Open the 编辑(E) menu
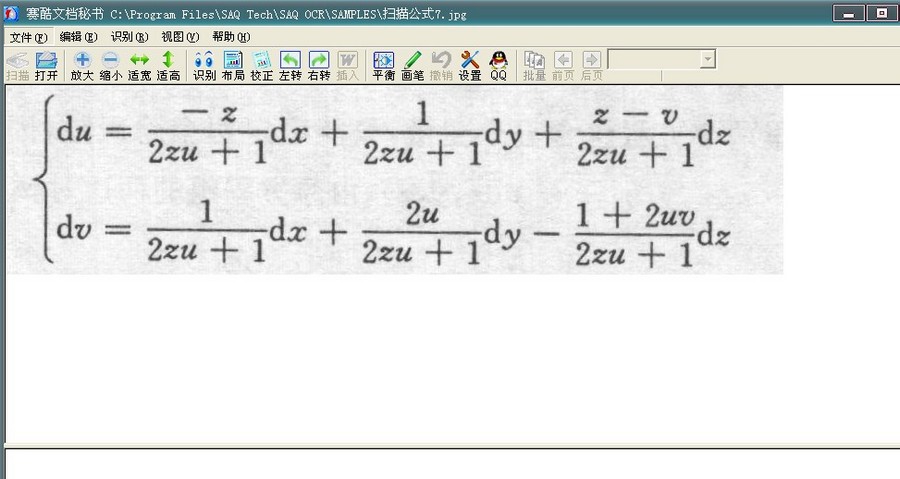Viewport: 900px width, 479px height. point(79,37)
